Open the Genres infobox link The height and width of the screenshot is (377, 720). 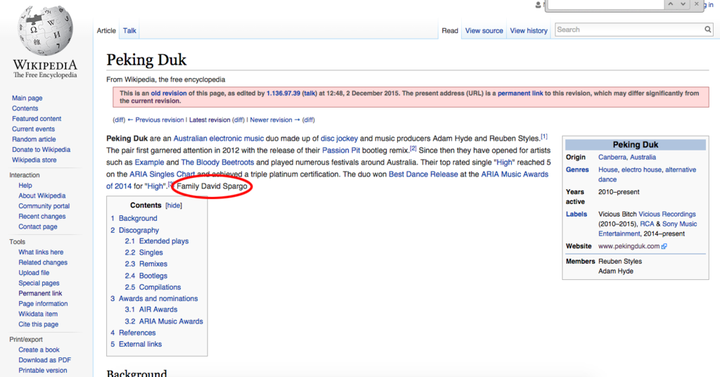577,169
